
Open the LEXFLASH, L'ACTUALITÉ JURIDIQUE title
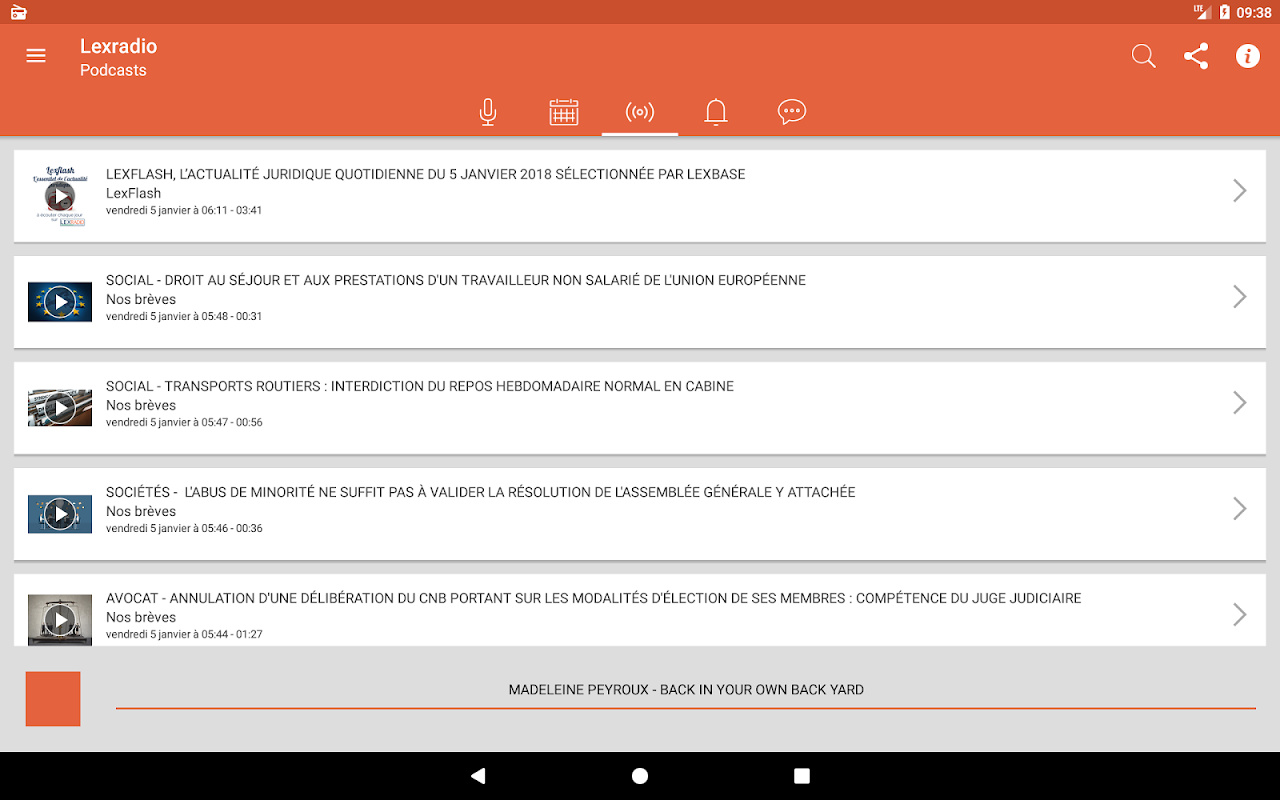click(426, 174)
